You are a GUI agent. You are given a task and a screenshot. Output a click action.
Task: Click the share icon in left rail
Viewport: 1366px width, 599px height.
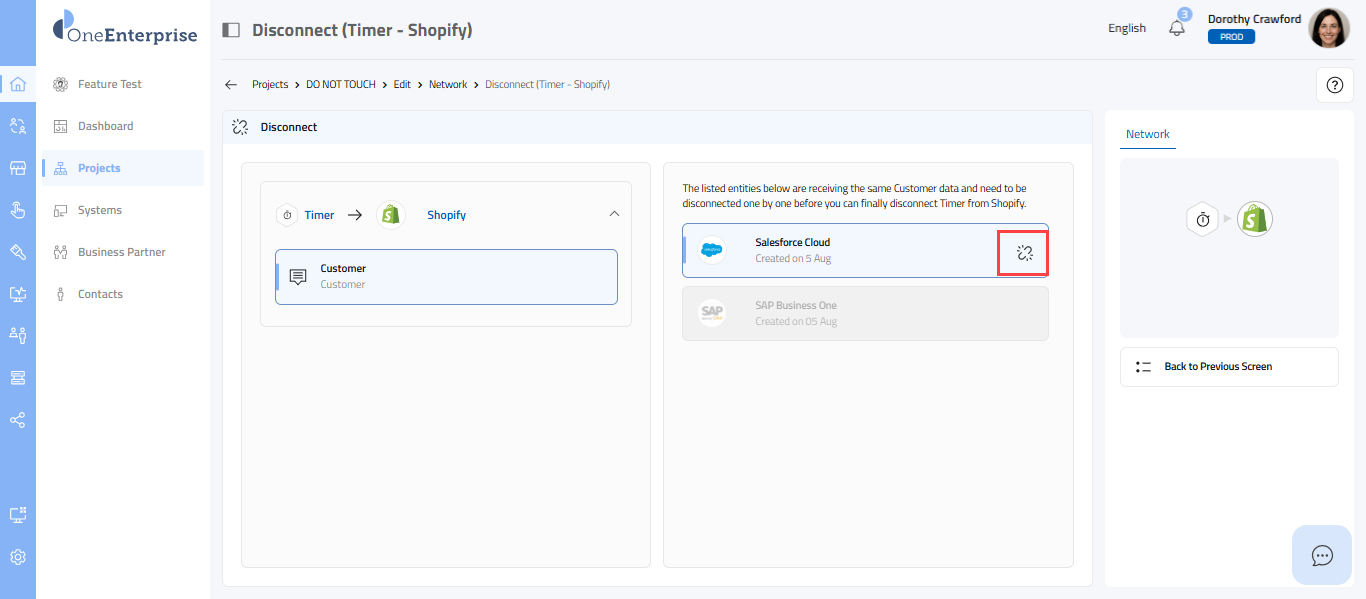pyautogui.click(x=18, y=420)
